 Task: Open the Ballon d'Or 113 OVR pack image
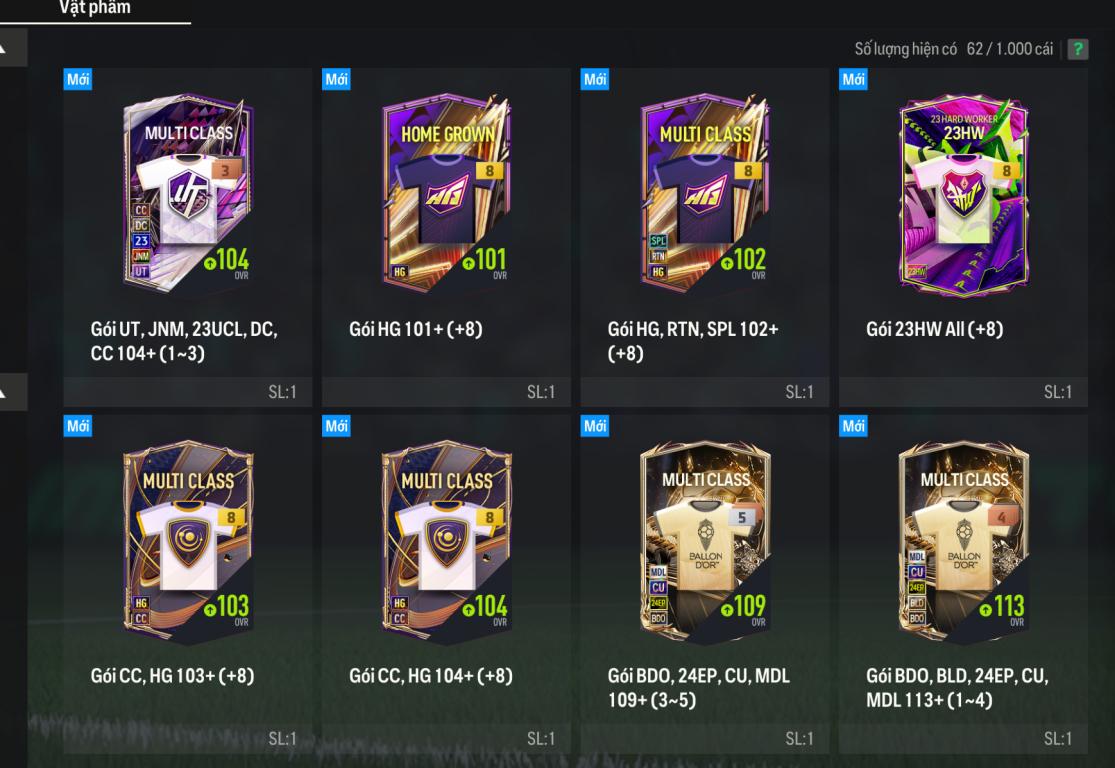tap(964, 540)
